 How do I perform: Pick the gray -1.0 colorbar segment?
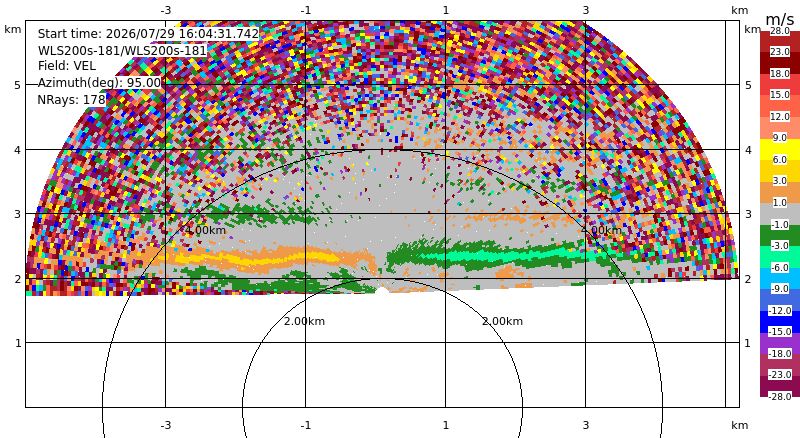(780, 214)
